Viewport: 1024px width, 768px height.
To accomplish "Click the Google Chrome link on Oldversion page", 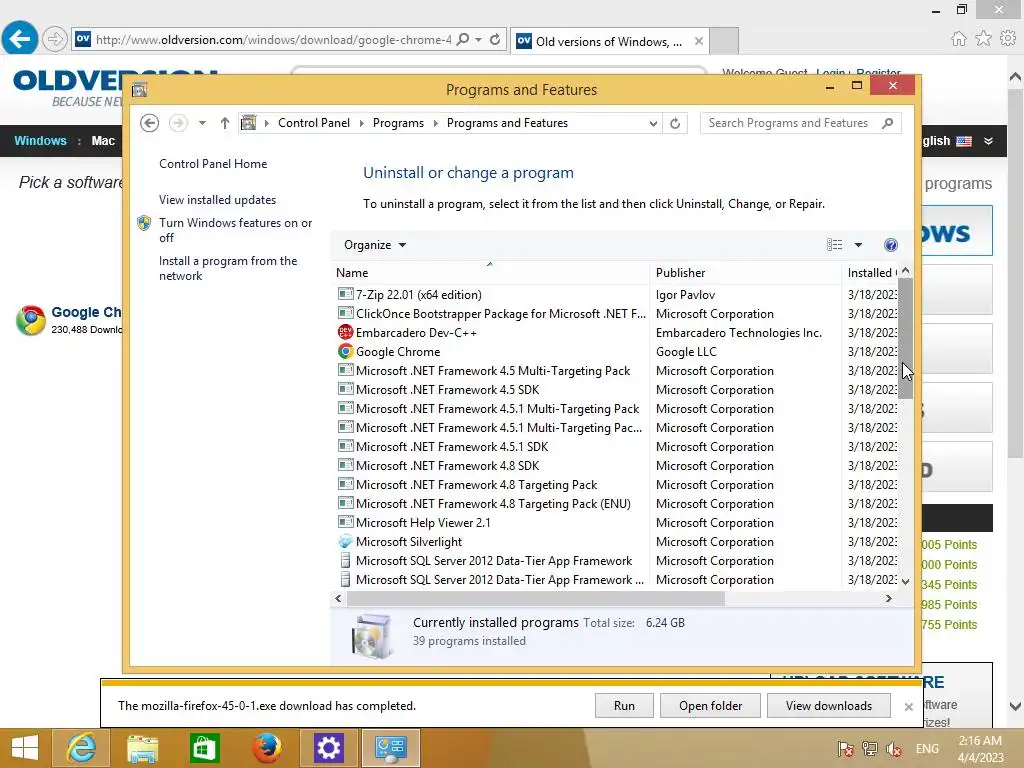I will coord(86,312).
